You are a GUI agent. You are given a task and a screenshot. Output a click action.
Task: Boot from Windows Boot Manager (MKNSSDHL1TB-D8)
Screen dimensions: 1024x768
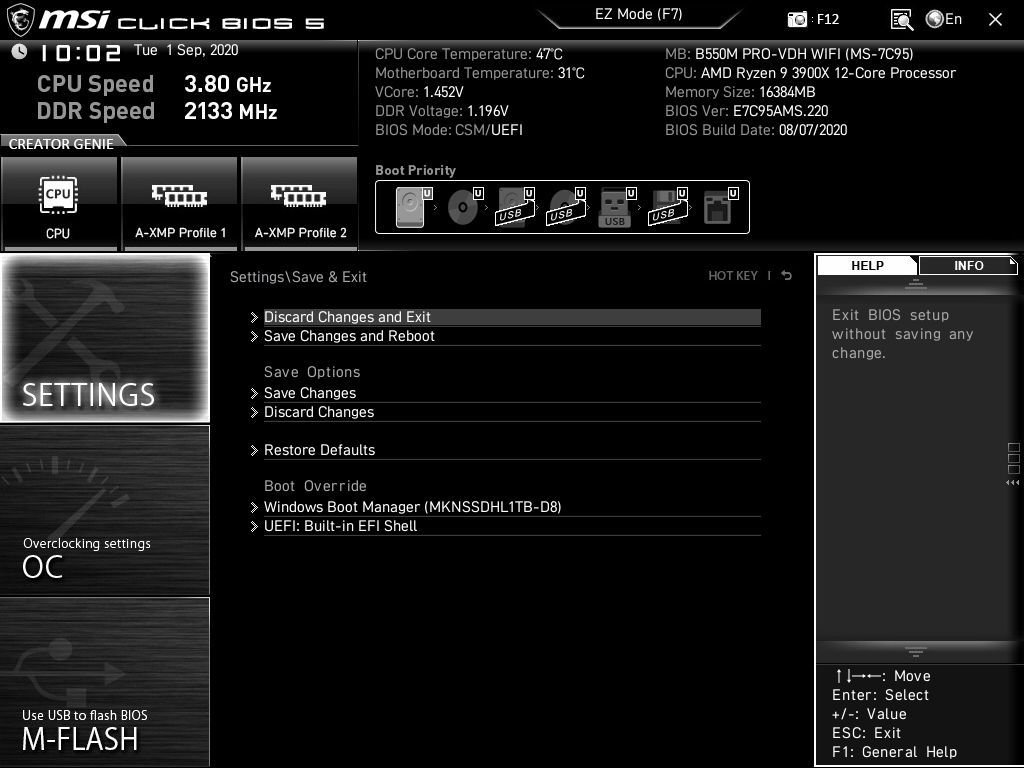click(512, 507)
